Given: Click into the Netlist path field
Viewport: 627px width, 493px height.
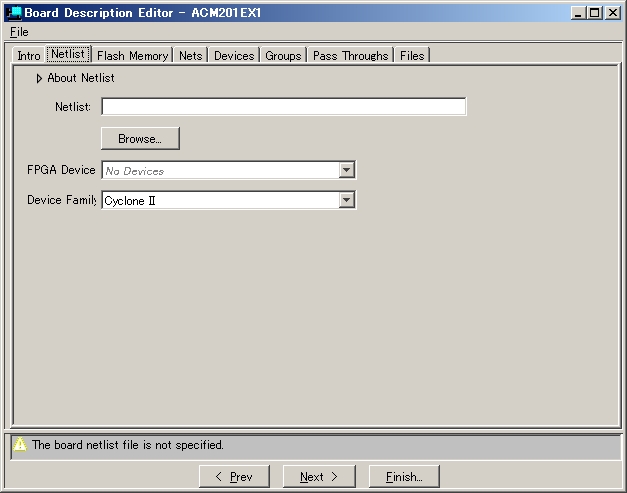Looking at the screenshot, I should point(283,107).
